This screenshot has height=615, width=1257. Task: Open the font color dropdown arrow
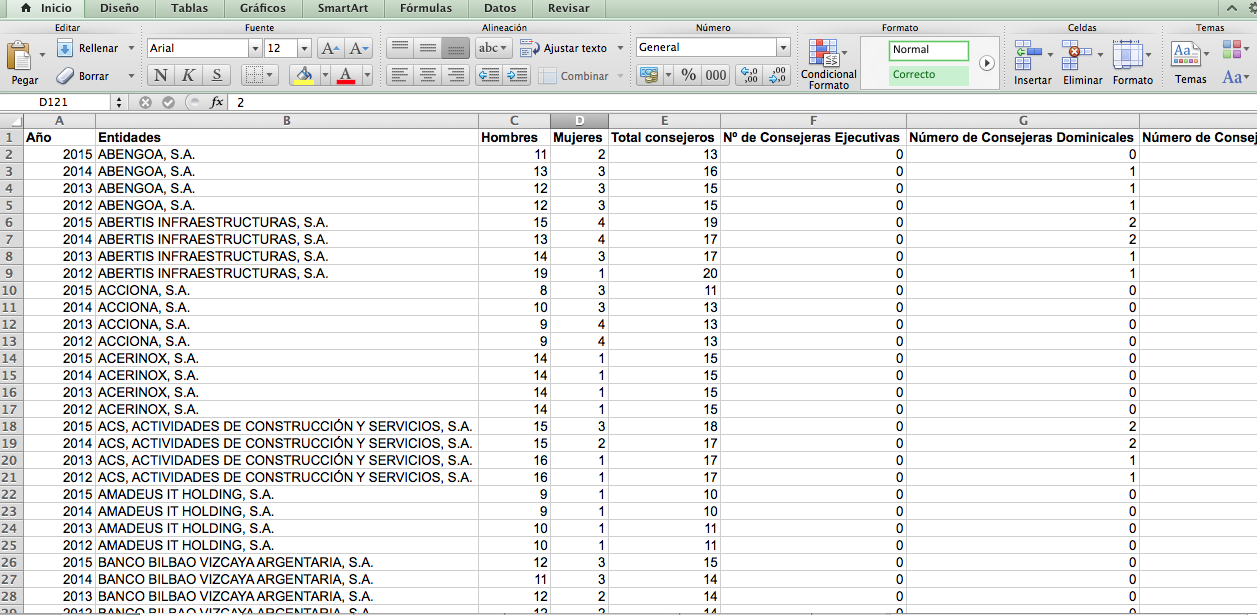(x=367, y=75)
